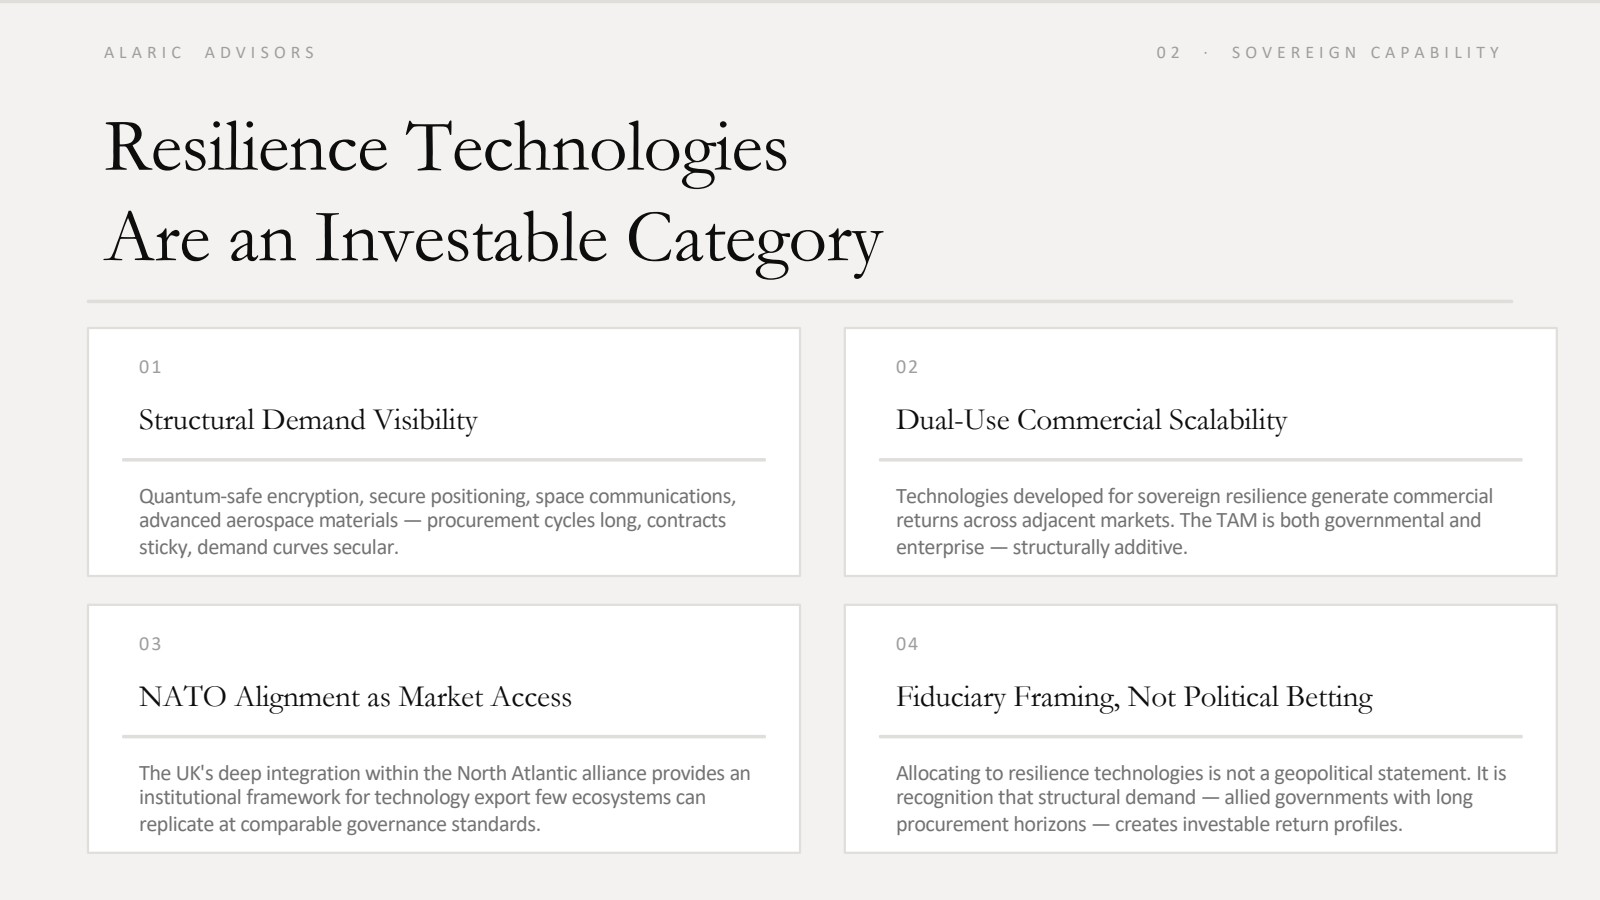
Task: Click the card number 04 label
Action: point(907,644)
